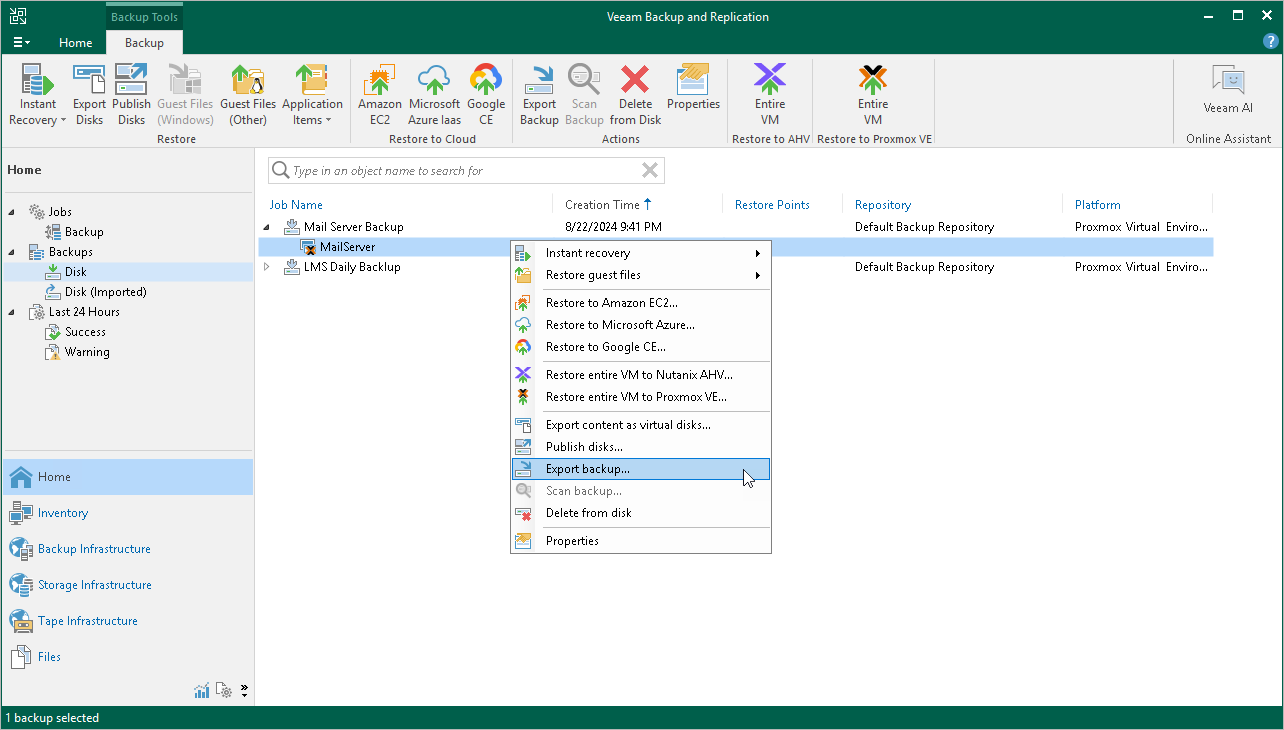Open the main application menu button
The image size is (1284, 730).
22,43
